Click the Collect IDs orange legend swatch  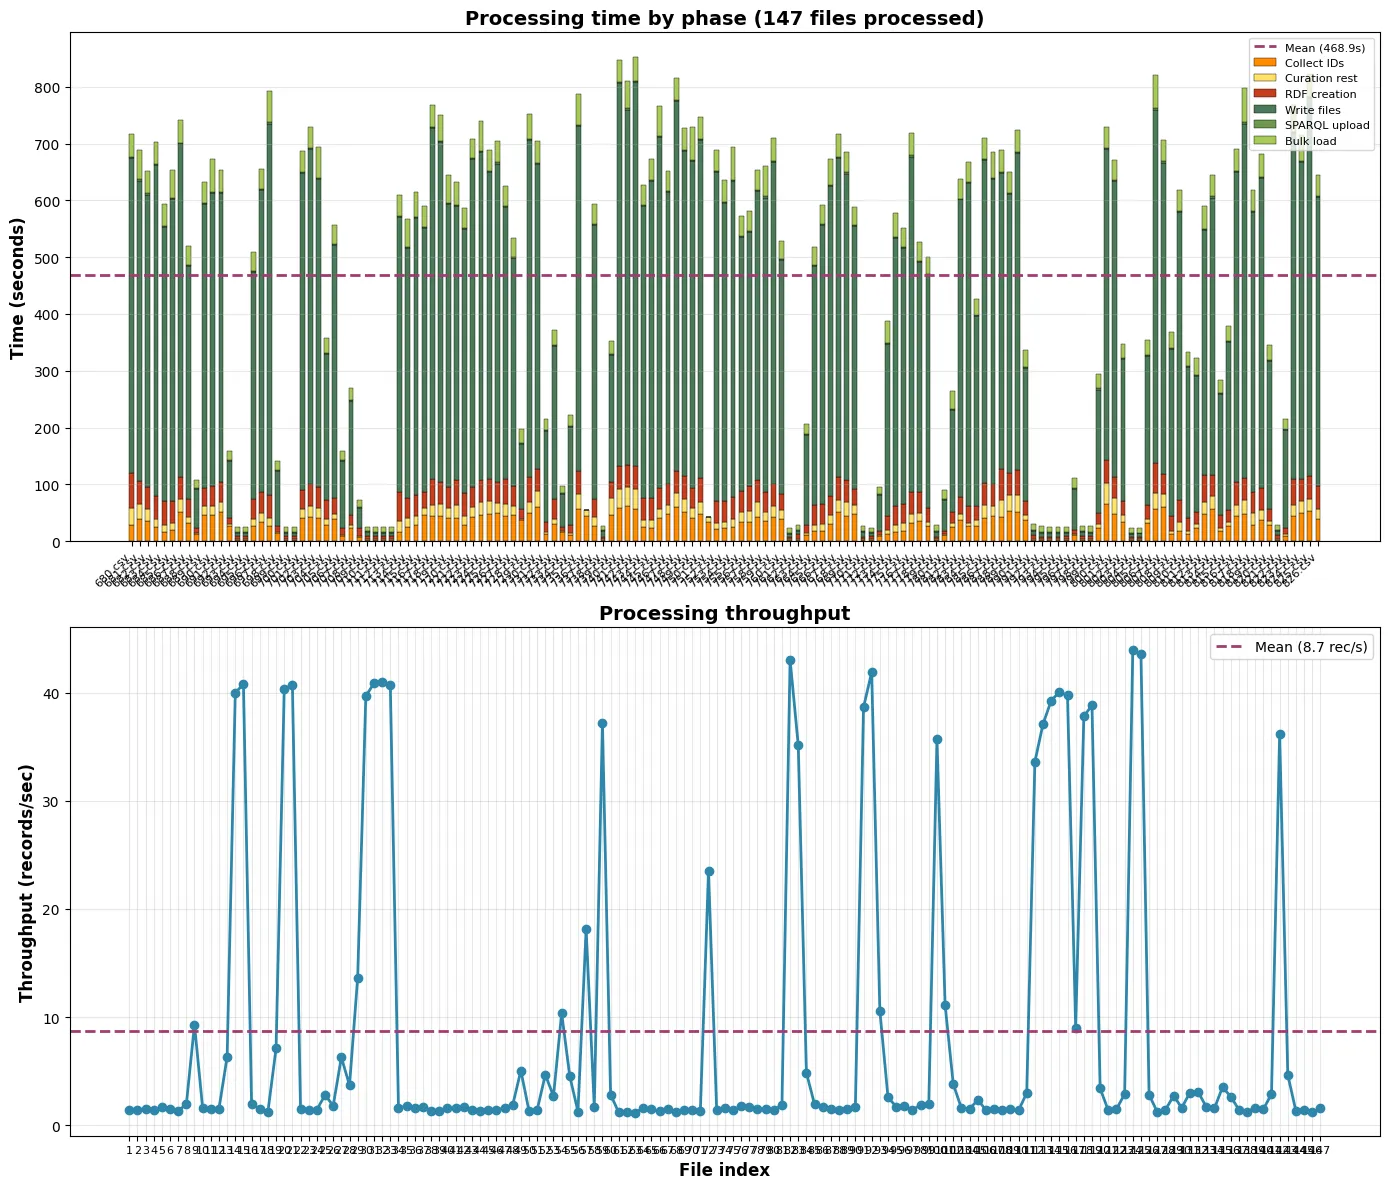click(x=1265, y=63)
